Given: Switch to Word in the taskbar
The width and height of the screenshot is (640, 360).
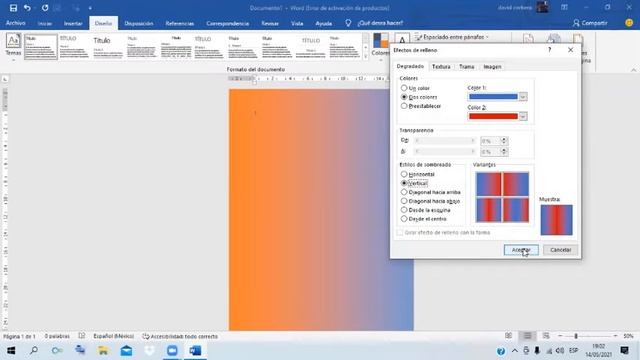Looking at the screenshot, I should pyautogui.click(x=195, y=351).
